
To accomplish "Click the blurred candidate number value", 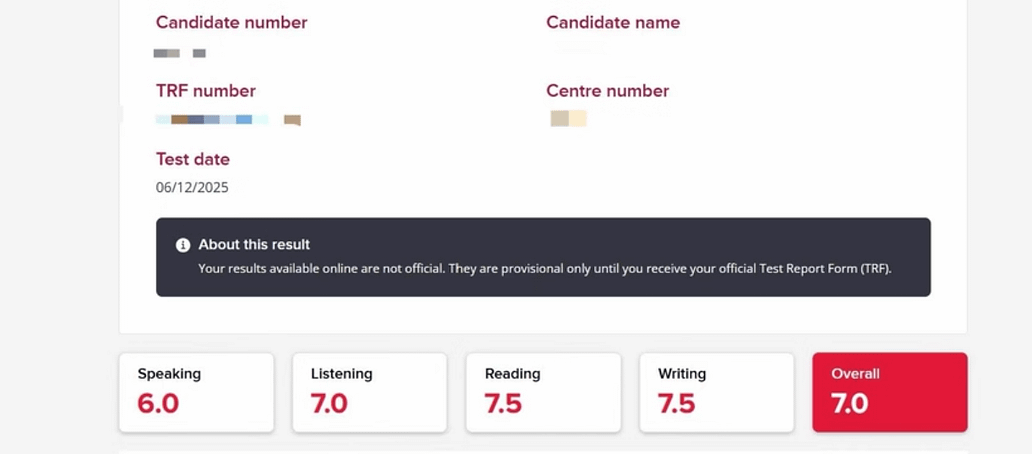I will (x=180, y=53).
